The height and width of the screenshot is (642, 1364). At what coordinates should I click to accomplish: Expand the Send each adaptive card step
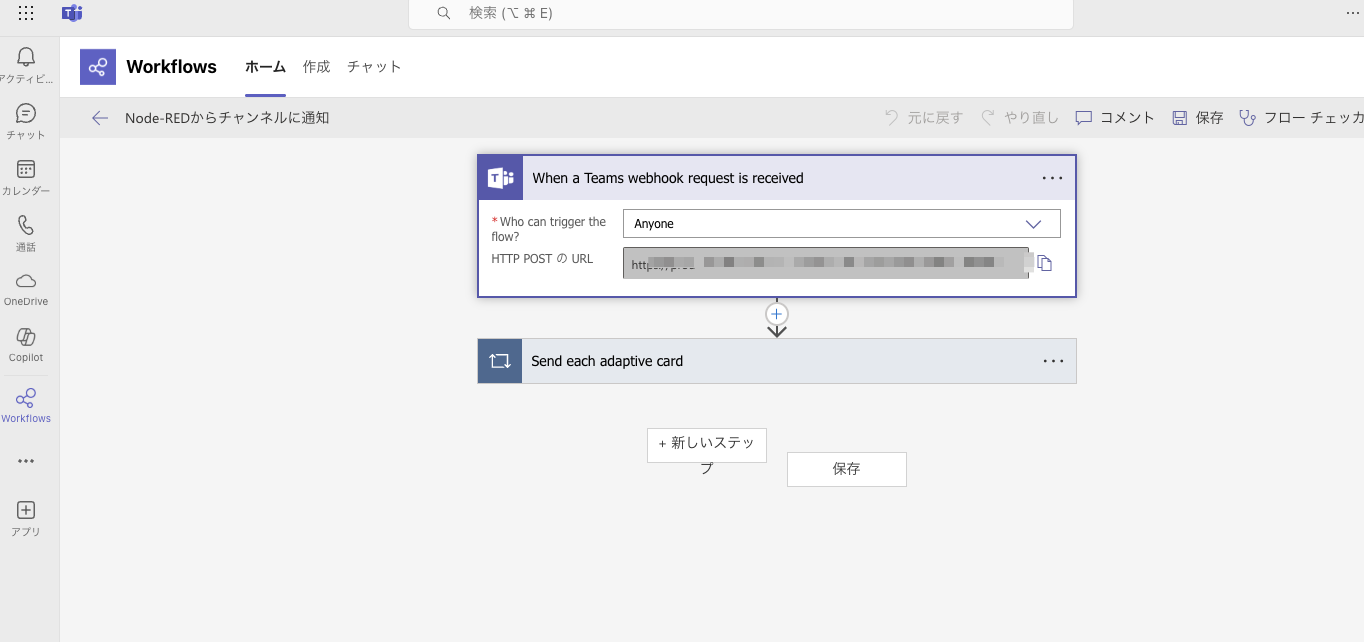pyautogui.click(x=777, y=361)
